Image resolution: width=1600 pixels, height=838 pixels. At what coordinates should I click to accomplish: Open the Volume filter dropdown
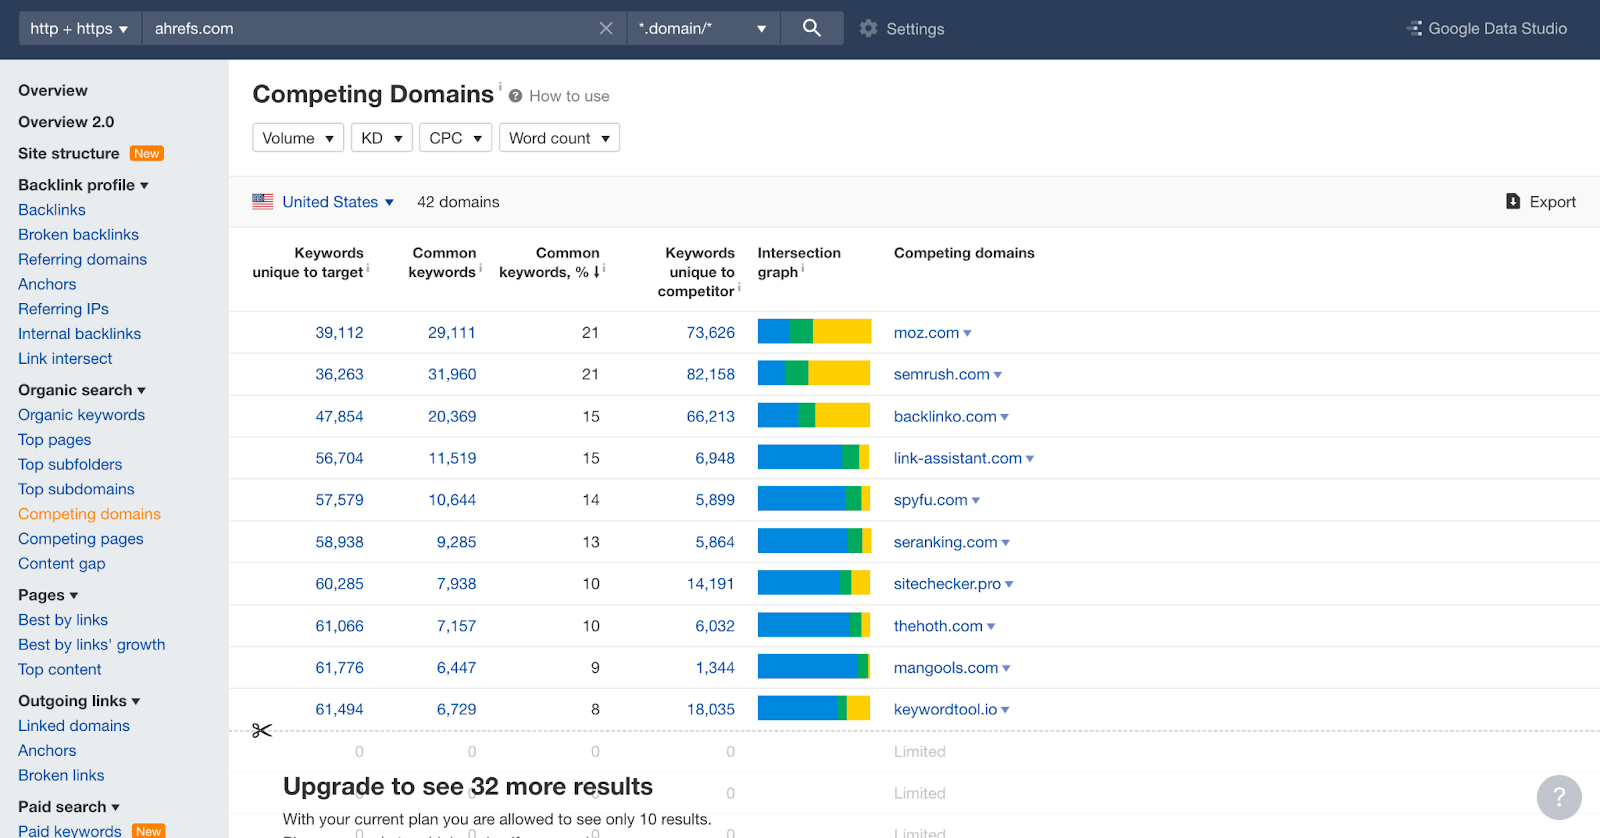point(298,138)
